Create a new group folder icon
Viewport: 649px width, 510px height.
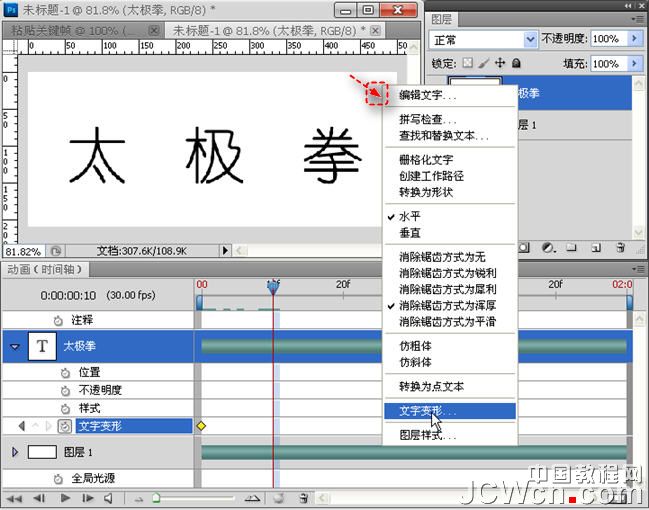(572, 248)
